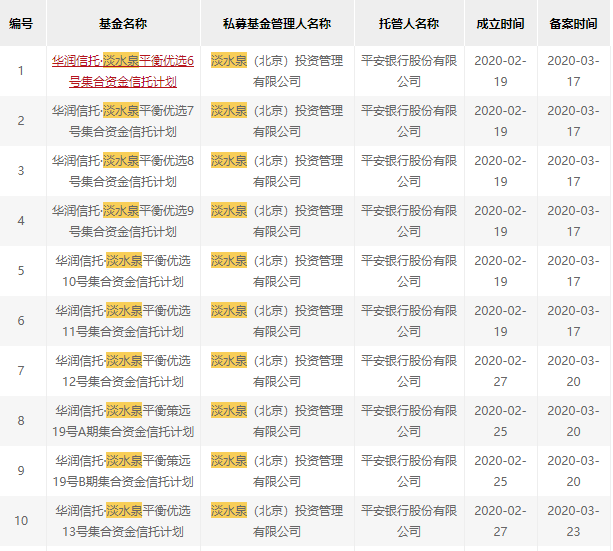Click manager 淡水泉（北京）投资管理有限公司 in row 7
Viewport: 613px width, 551px height.
277,371
